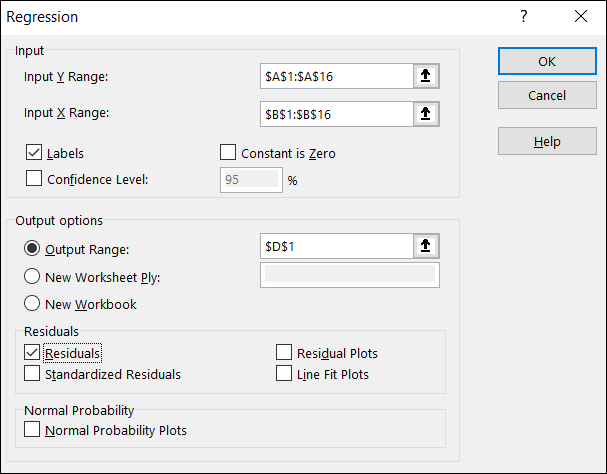Viewport: 607px width, 474px height.
Task: Open Help for the Regression dialog
Action: 546,142
